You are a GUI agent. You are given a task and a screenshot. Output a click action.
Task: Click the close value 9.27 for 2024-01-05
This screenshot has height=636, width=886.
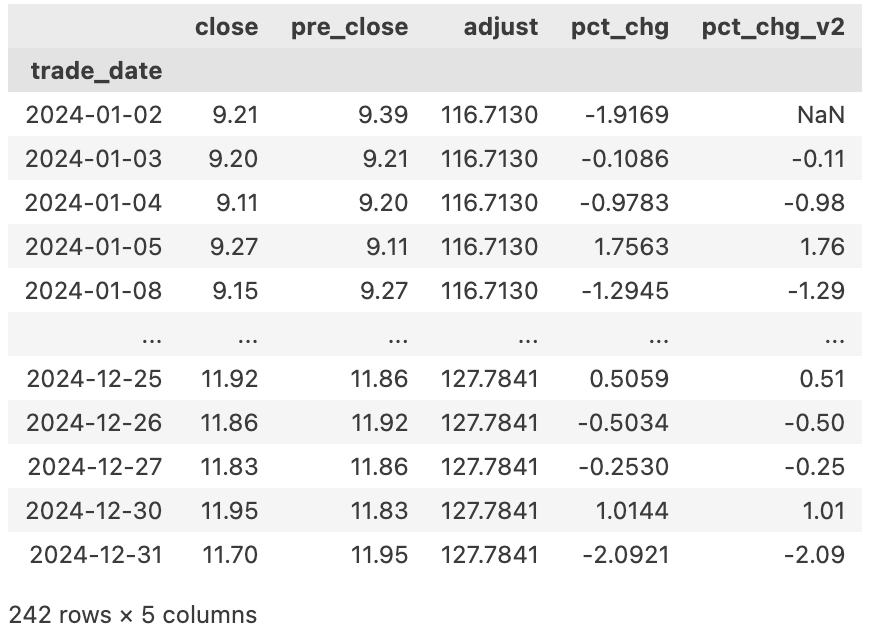point(235,247)
